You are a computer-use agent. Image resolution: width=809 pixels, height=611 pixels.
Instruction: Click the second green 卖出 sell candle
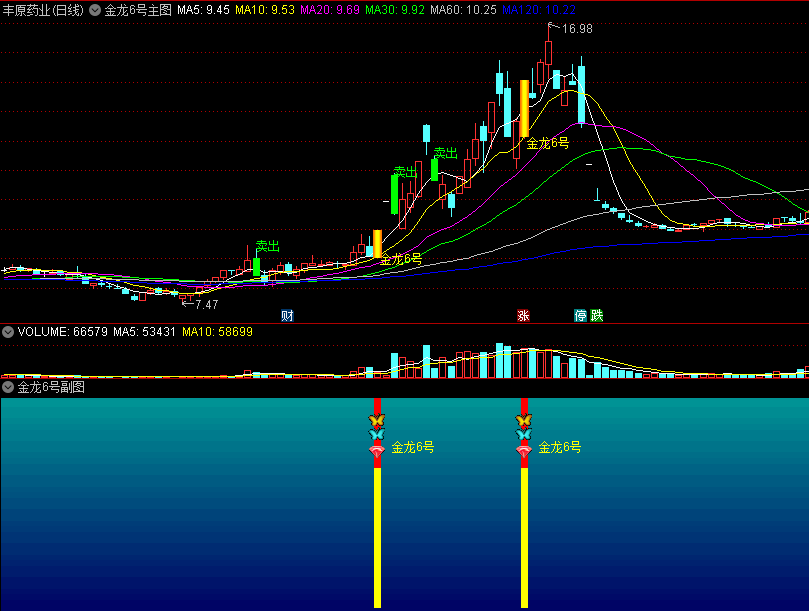click(x=395, y=195)
